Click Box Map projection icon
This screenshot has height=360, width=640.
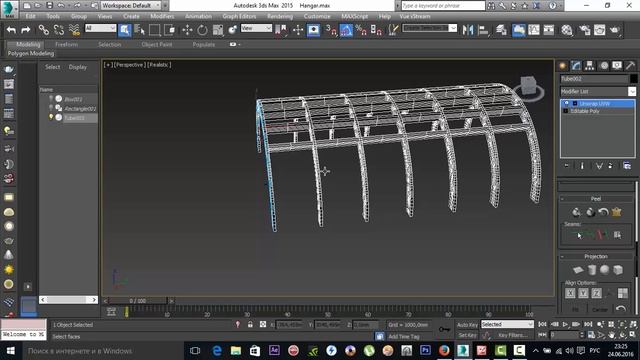(x=618, y=270)
